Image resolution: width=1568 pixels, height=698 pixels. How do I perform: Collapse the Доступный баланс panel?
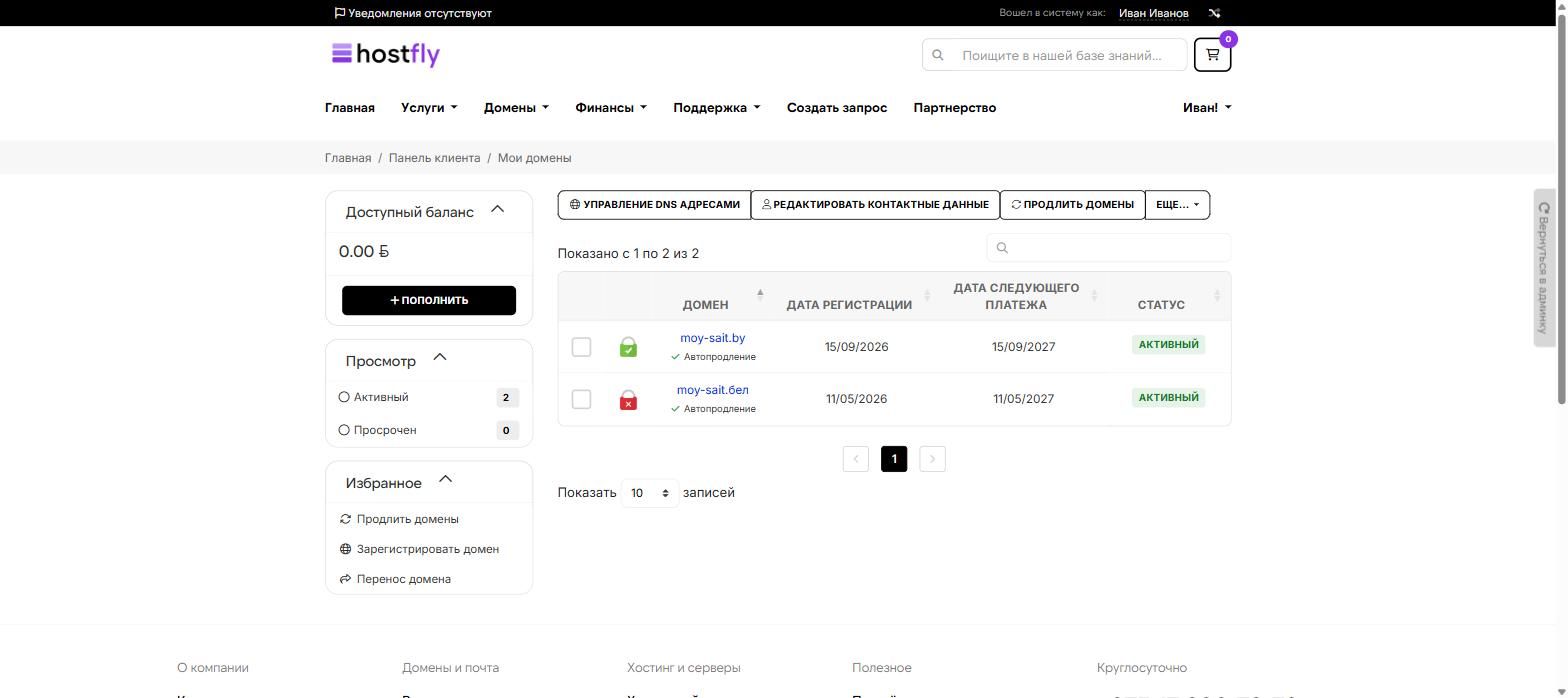[x=498, y=210]
